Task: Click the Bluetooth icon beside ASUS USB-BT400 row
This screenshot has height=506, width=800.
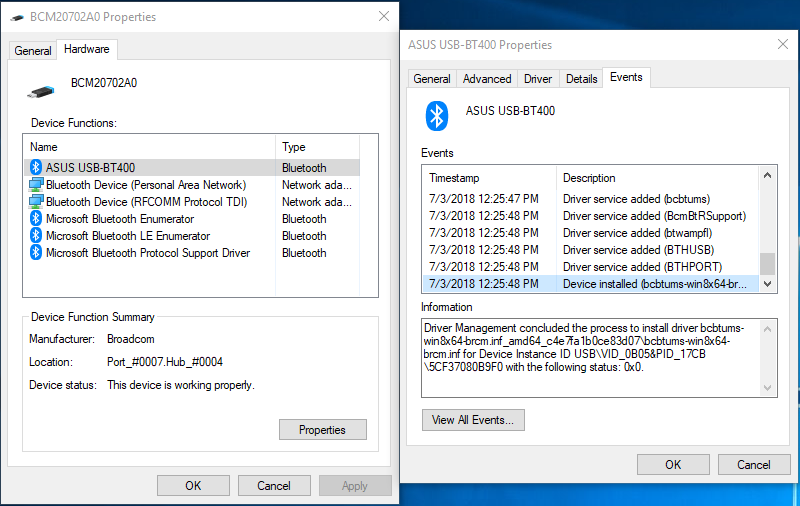Action: coord(36,167)
